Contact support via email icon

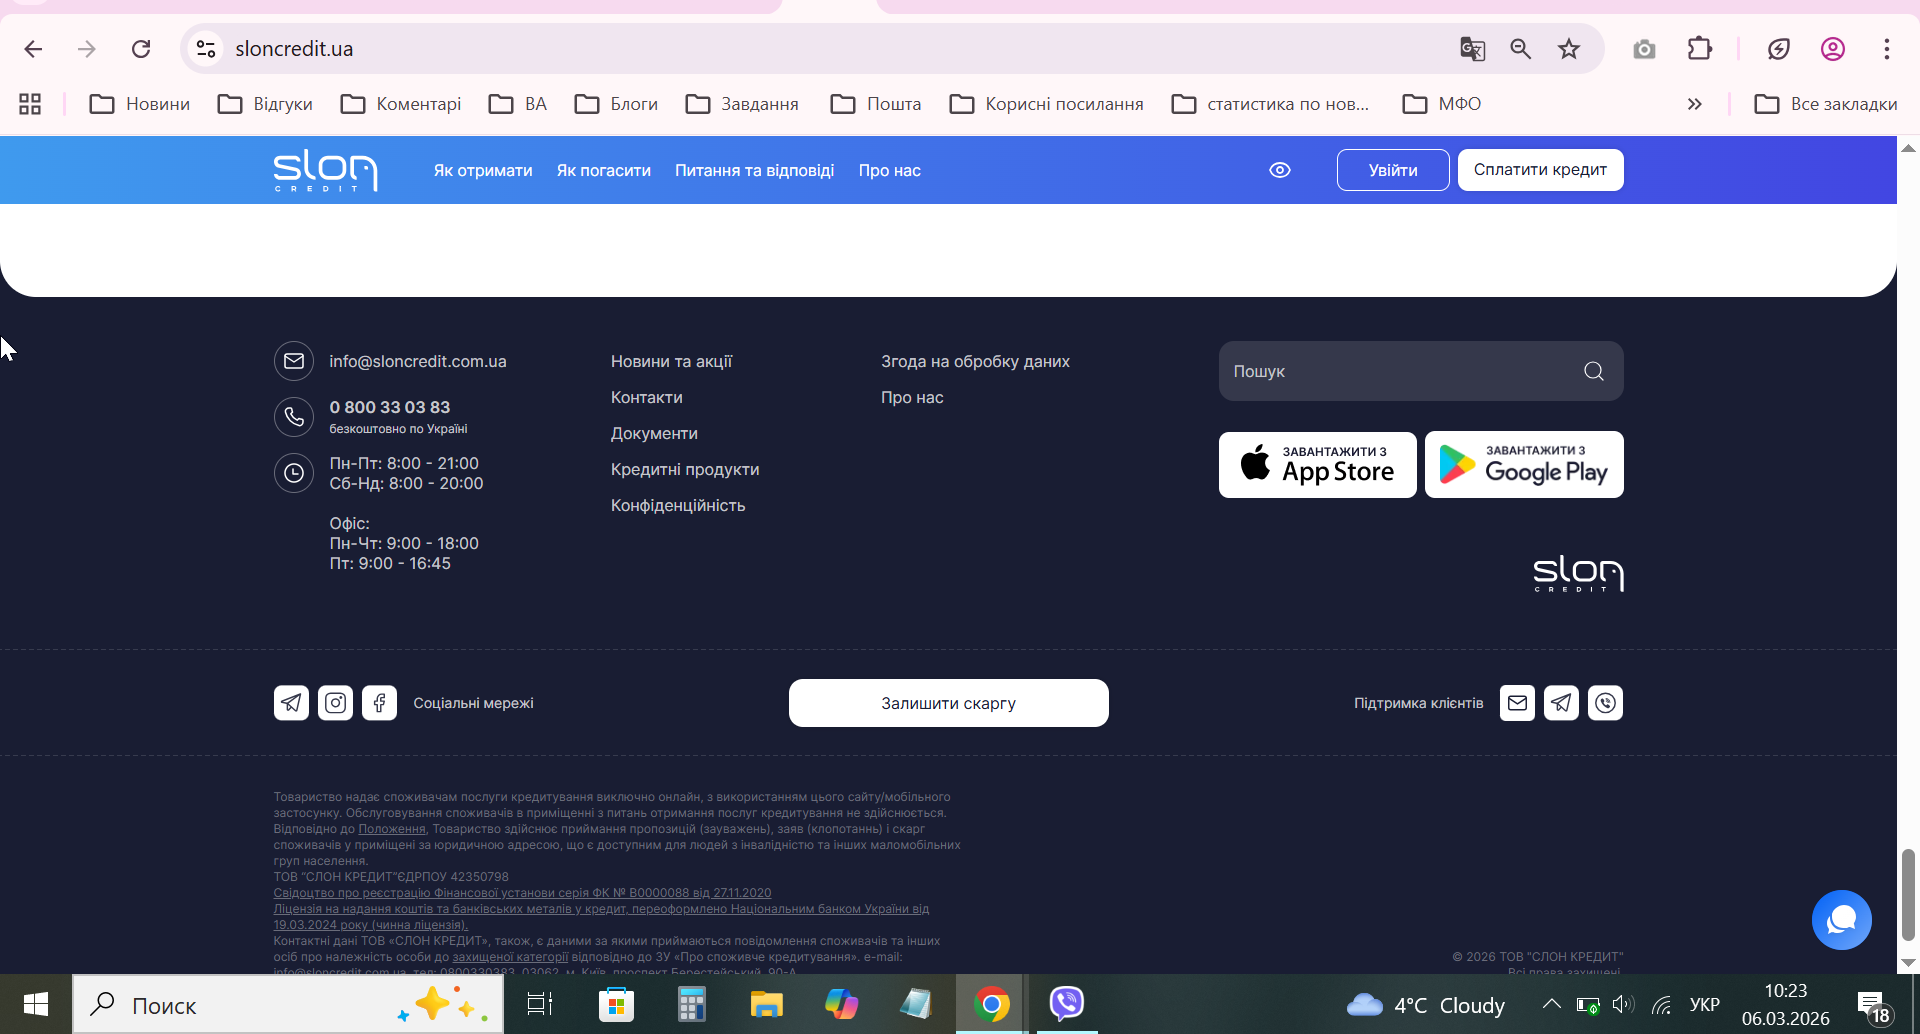click(1517, 703)
